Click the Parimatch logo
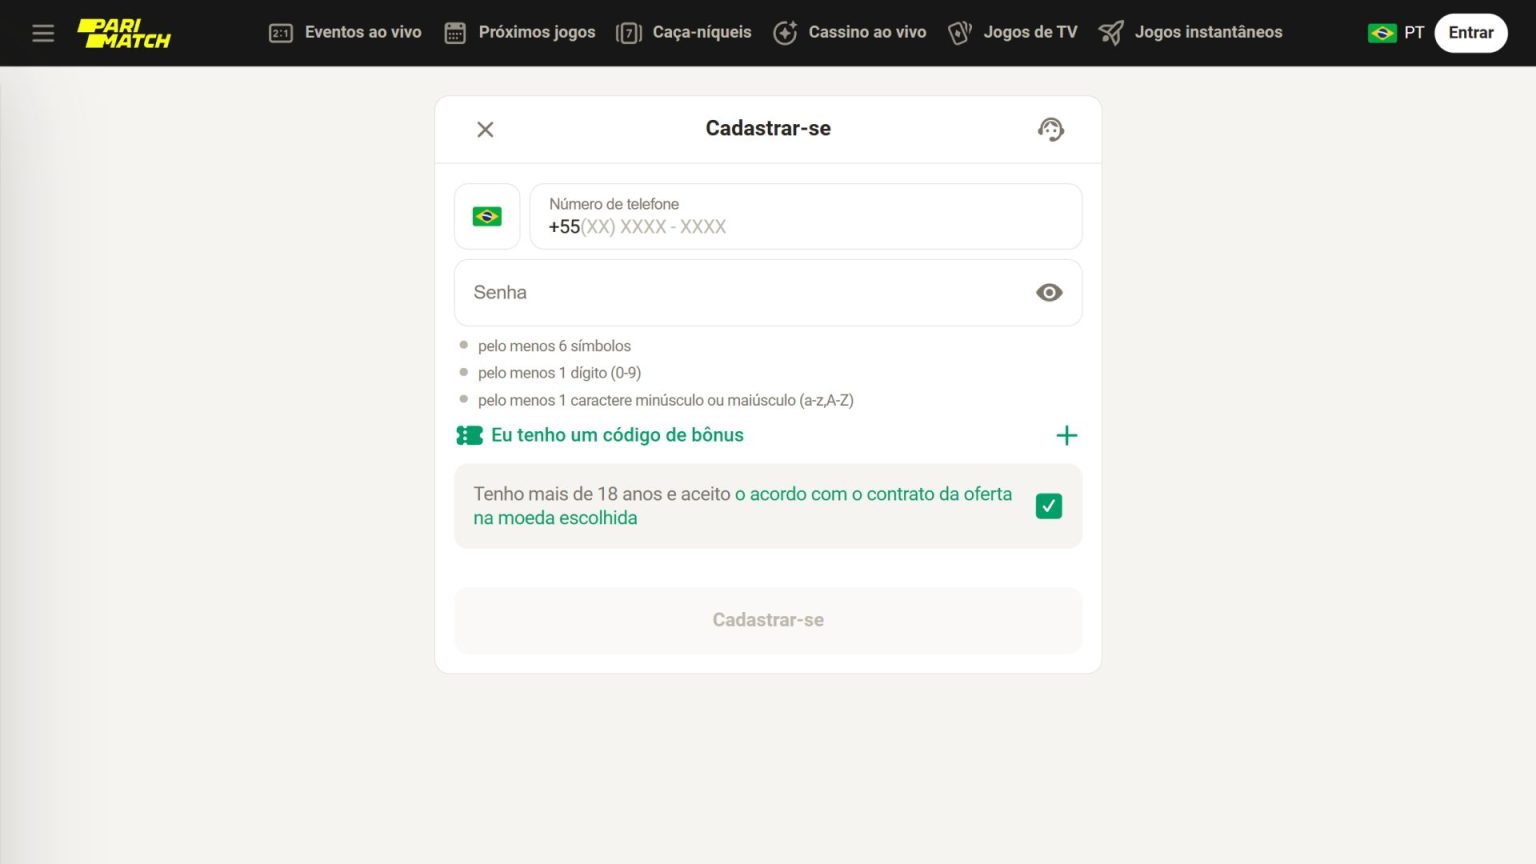Viewport: 1536px width, 864px height. pos(124,33)
